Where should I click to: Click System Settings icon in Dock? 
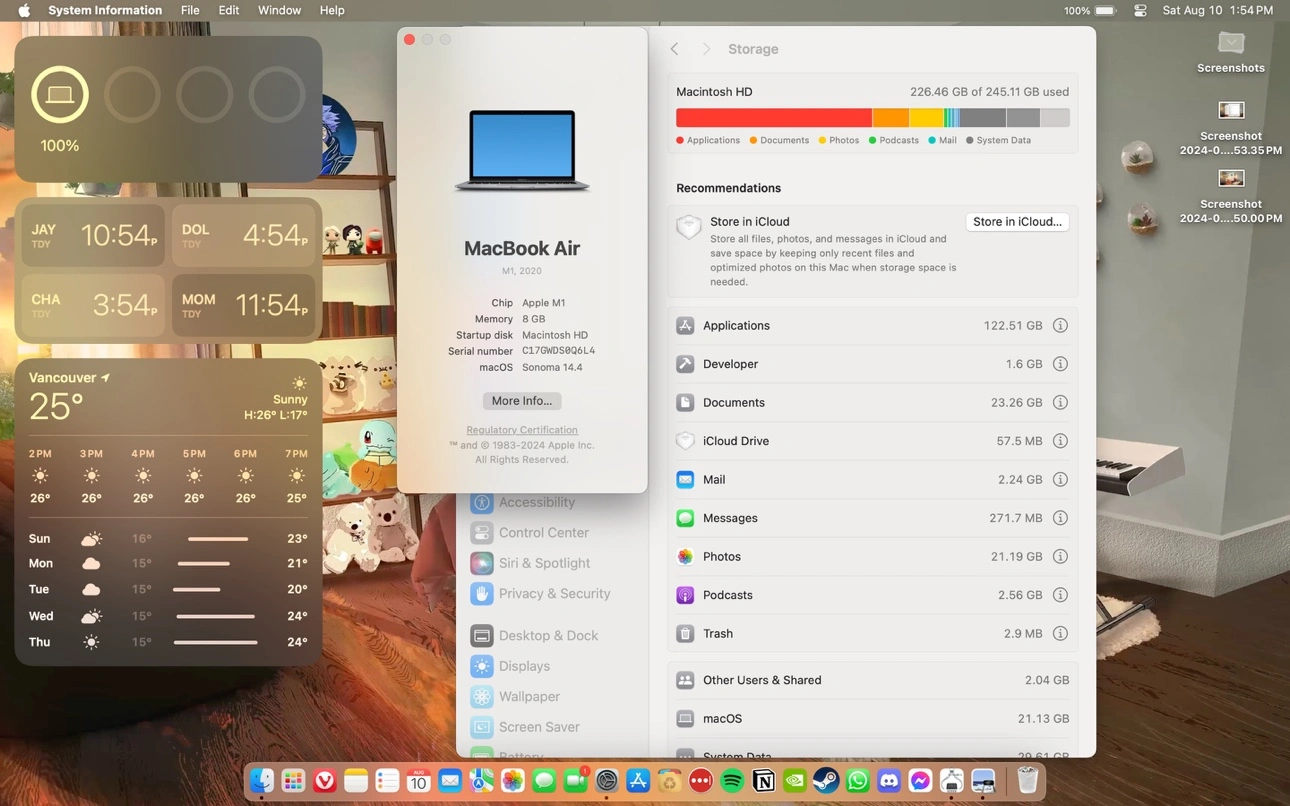(607, 780)
